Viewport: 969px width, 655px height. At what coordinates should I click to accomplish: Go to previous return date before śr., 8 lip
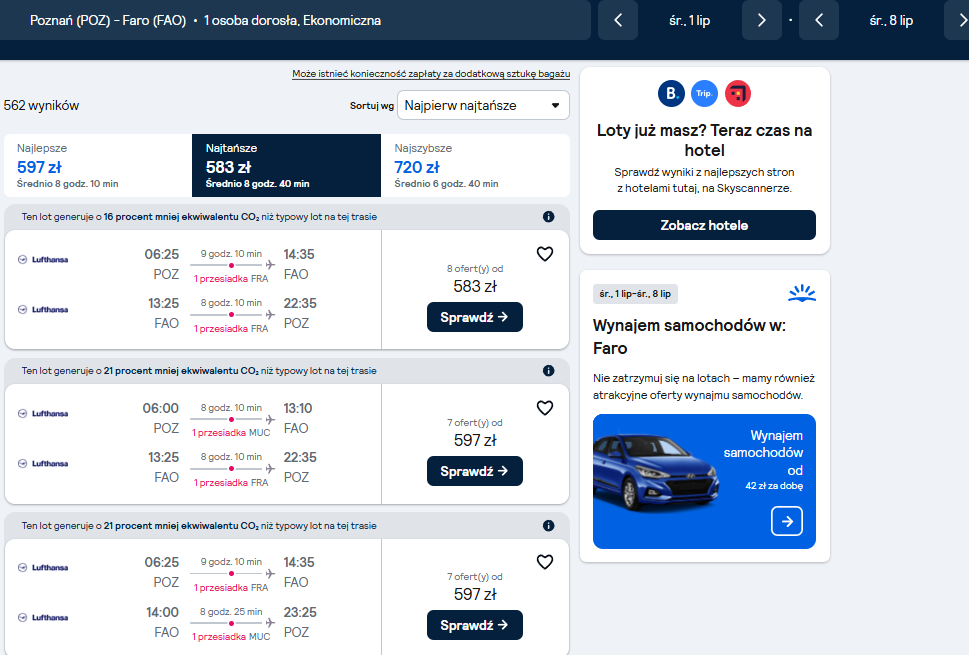coord(819,20)
